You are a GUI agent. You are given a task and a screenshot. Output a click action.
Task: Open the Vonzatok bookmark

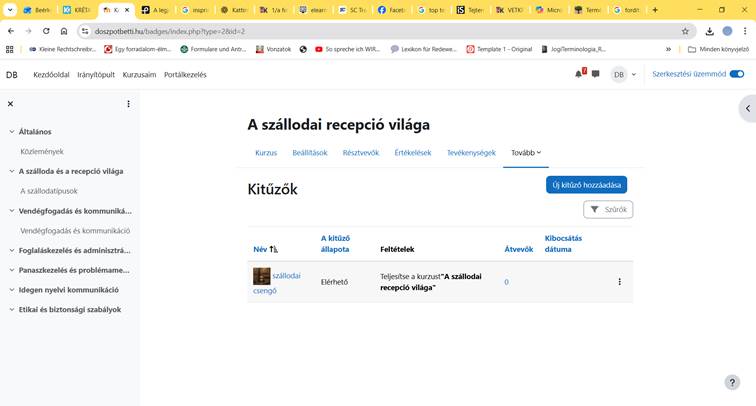pyautogui.click(x=273, y=49)
